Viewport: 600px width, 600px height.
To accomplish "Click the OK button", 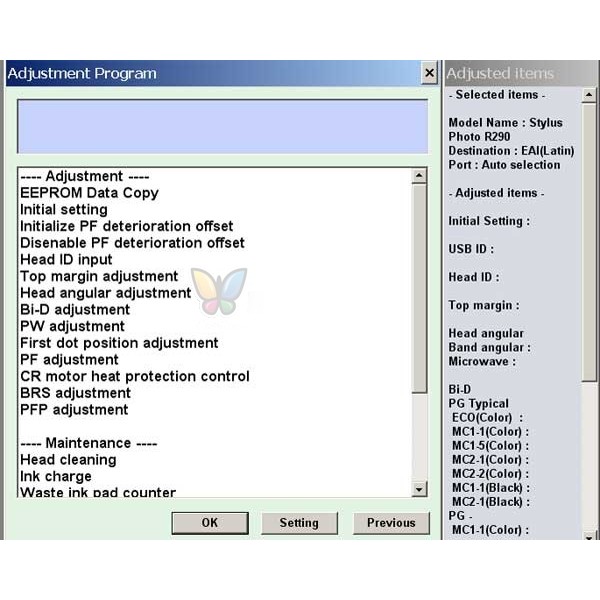I will coord(209,523).
